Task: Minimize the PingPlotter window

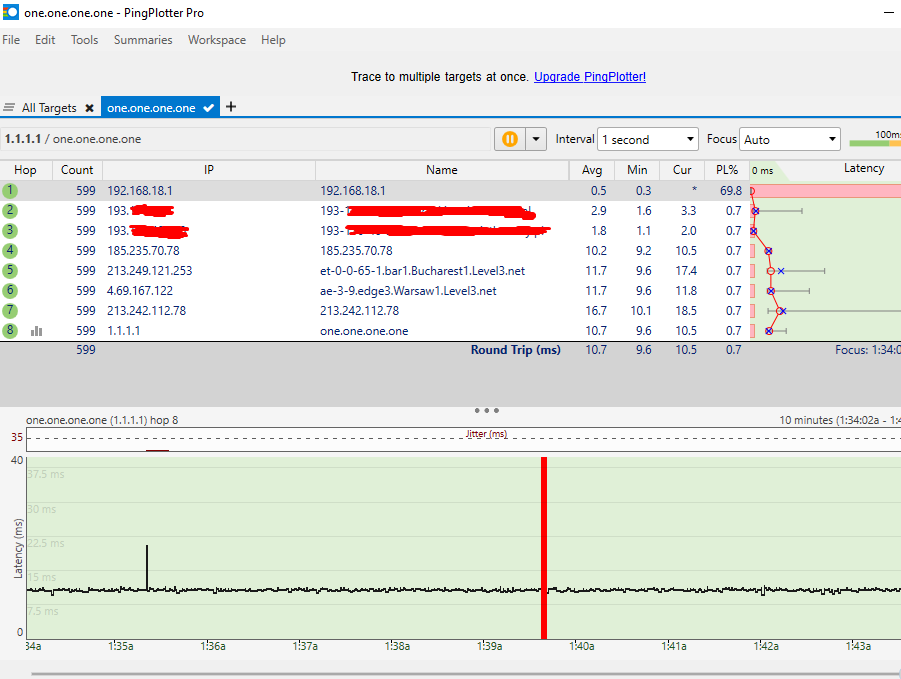Action: [x=889, y=12]
